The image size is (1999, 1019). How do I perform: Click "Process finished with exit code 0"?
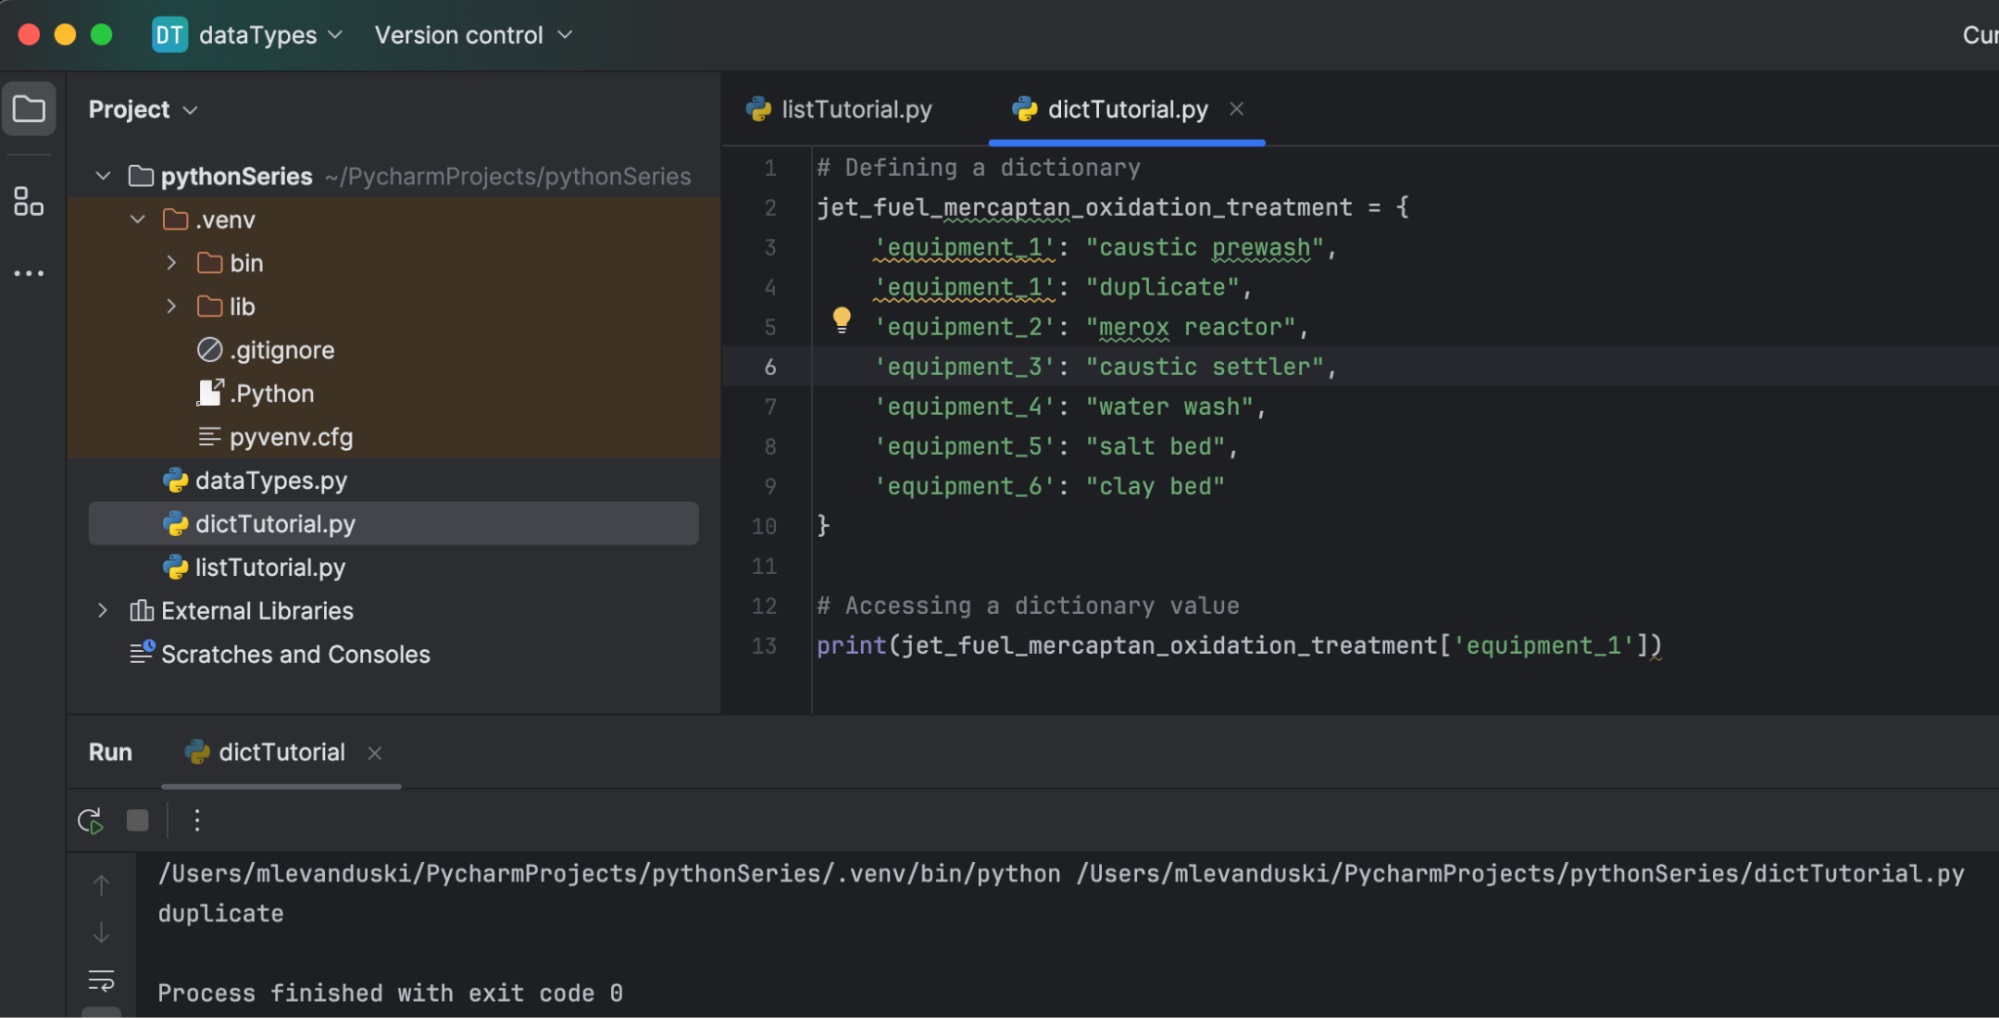point(391,993)
